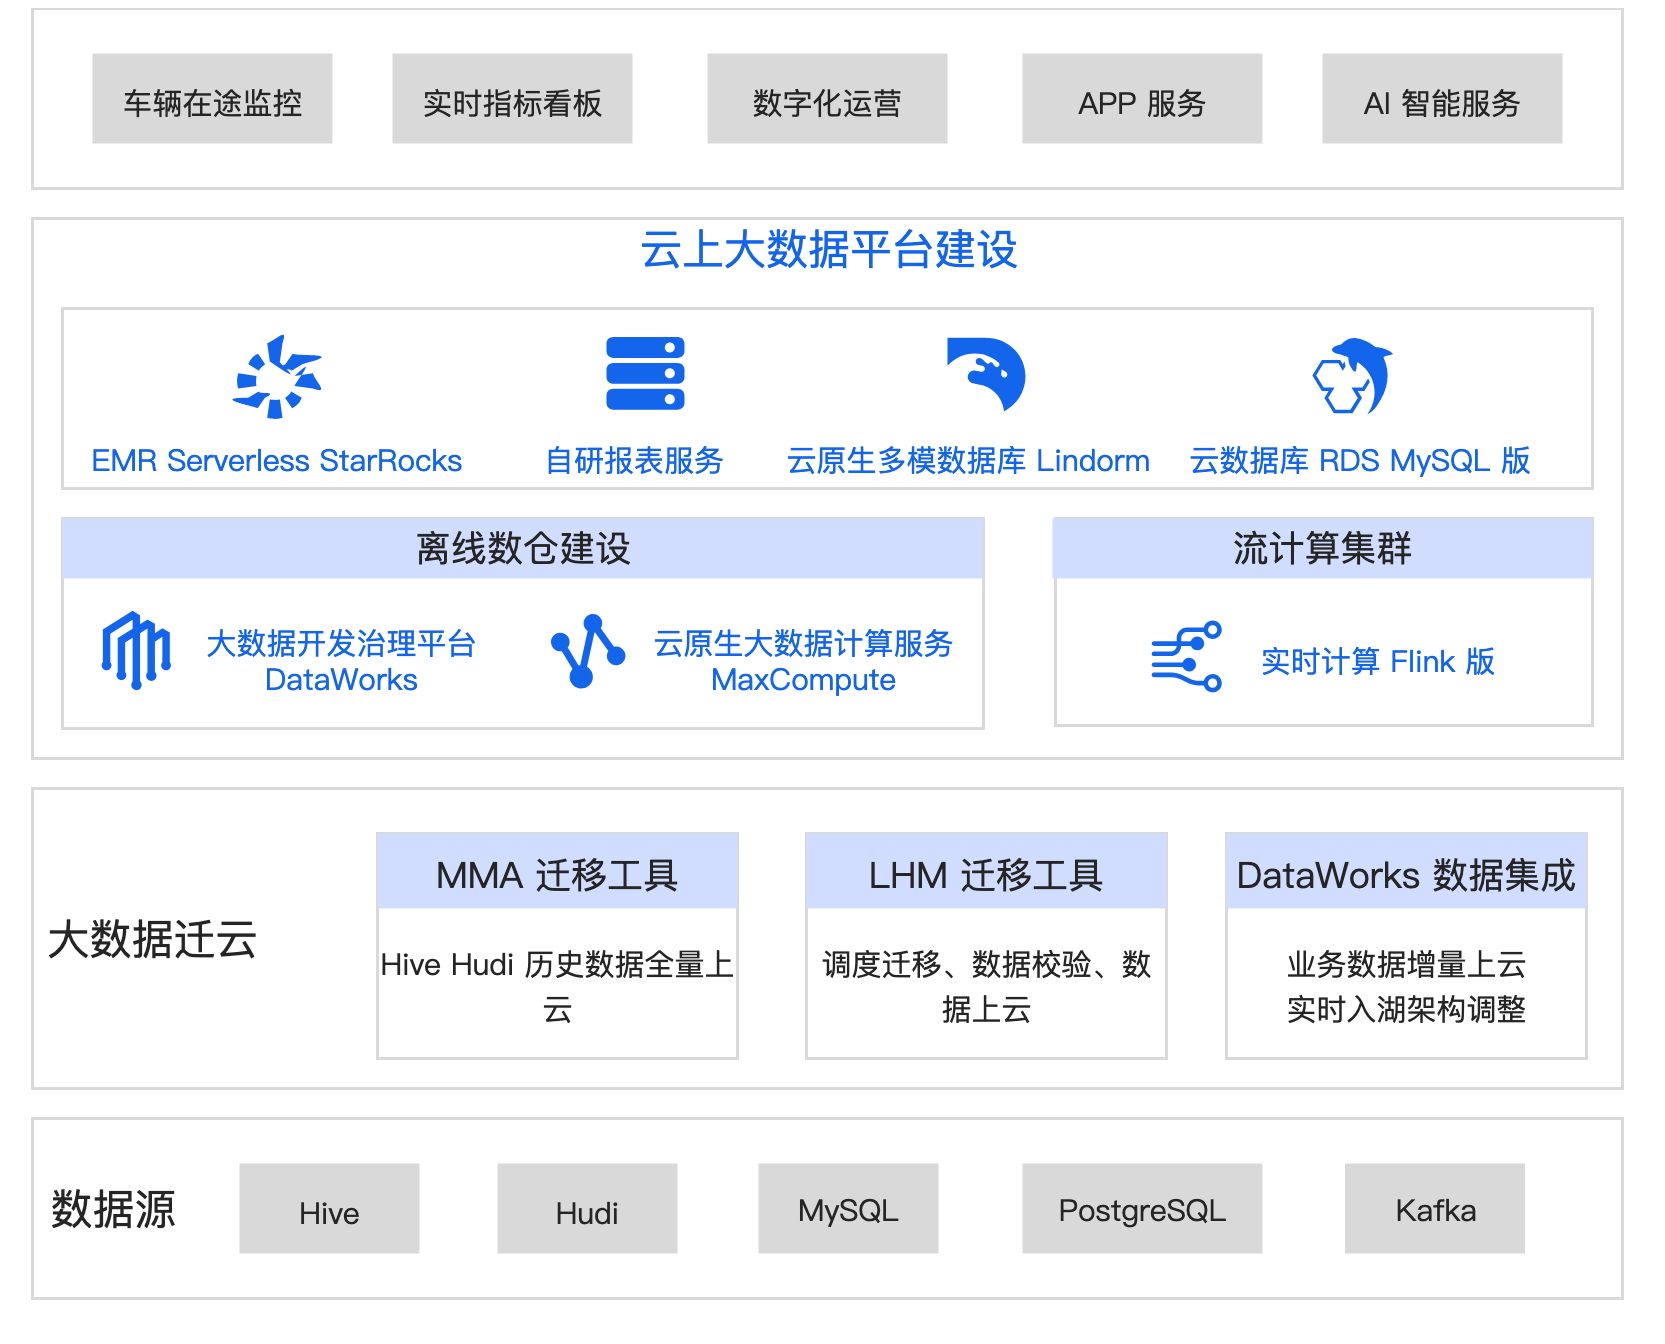The height and width of the screenshot is (1344, 1665).
Task: Click the 云上大数据平台建设 title
Action: (829, 250)
